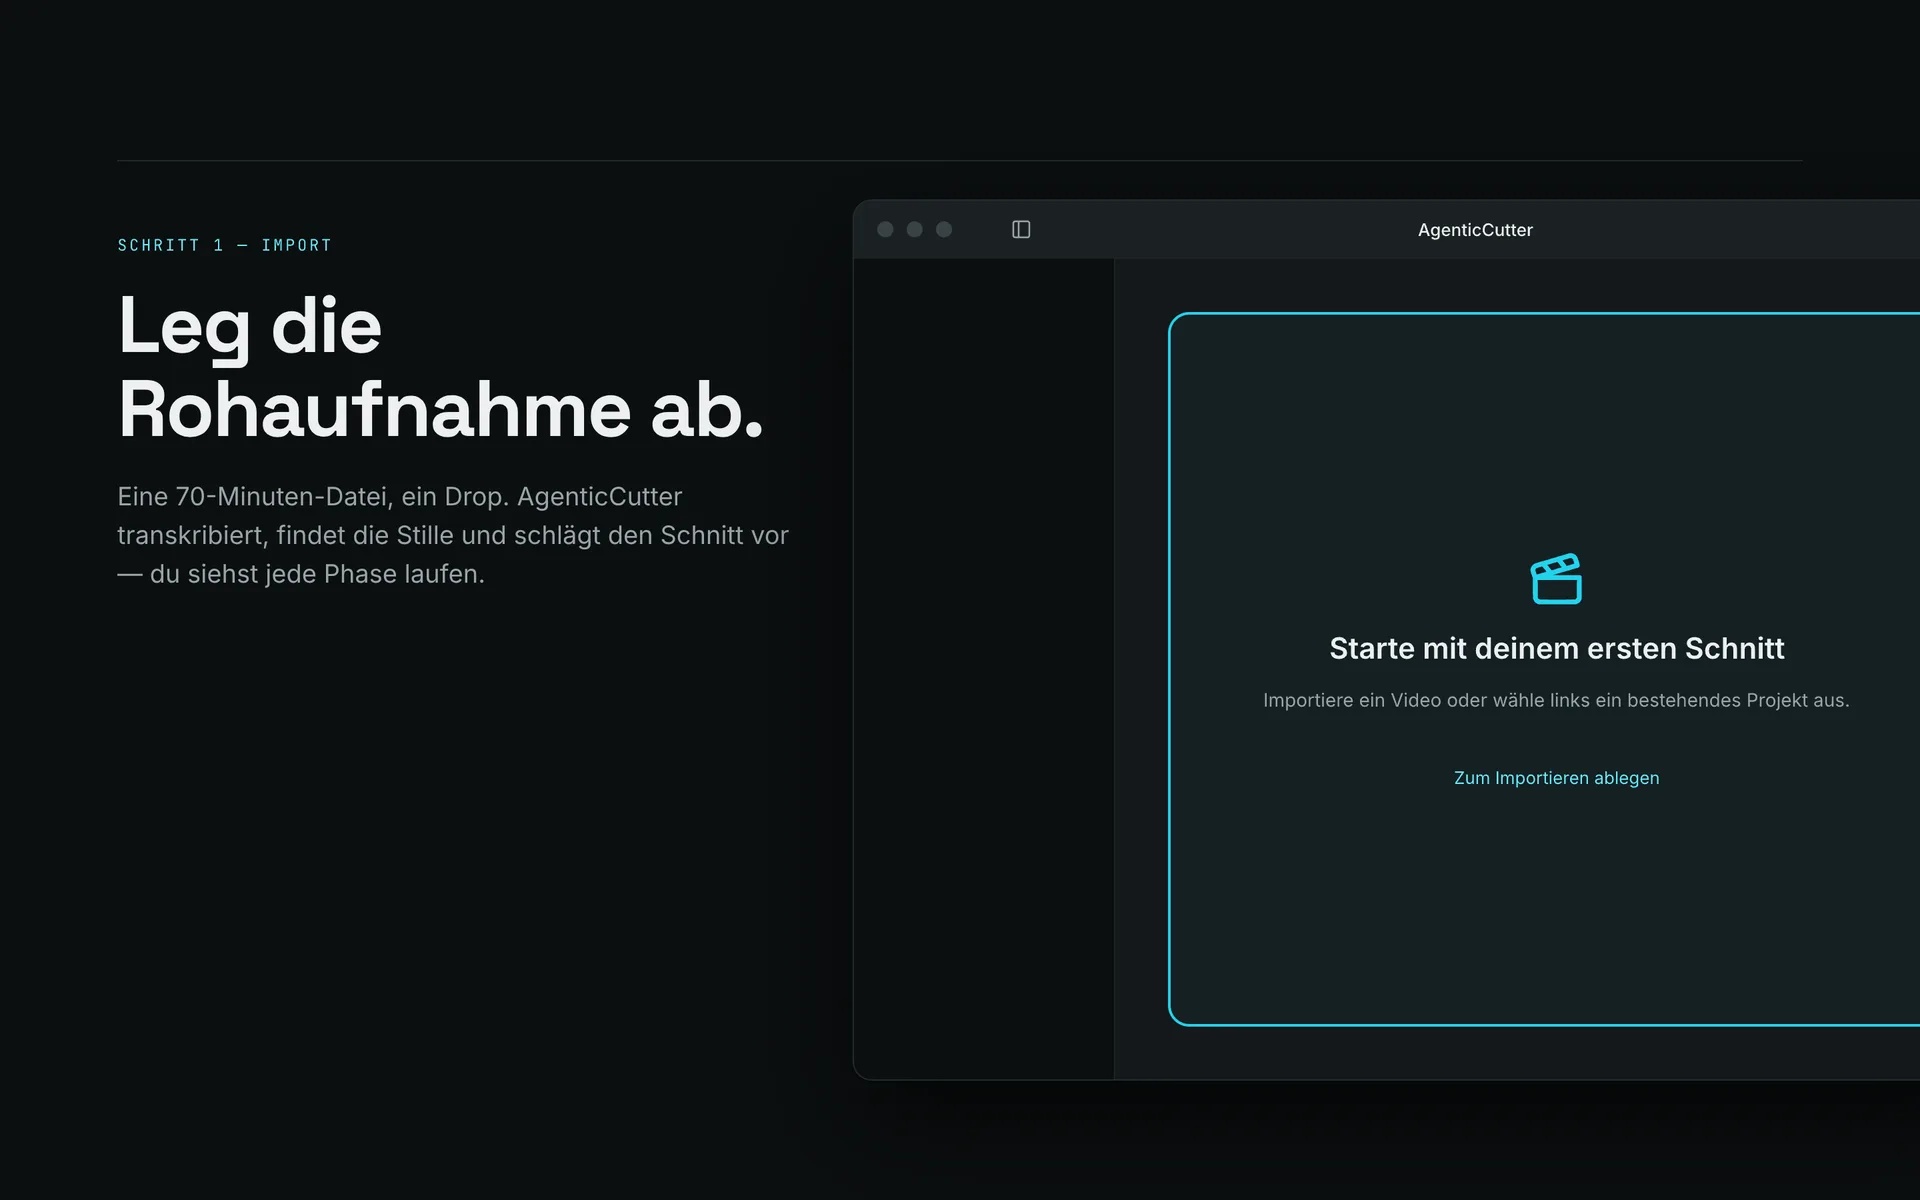The width and height of the screenshot is (1920, 1200).
Task: Click the clapperboard icon in drop zone
Action: (1556, 579)
